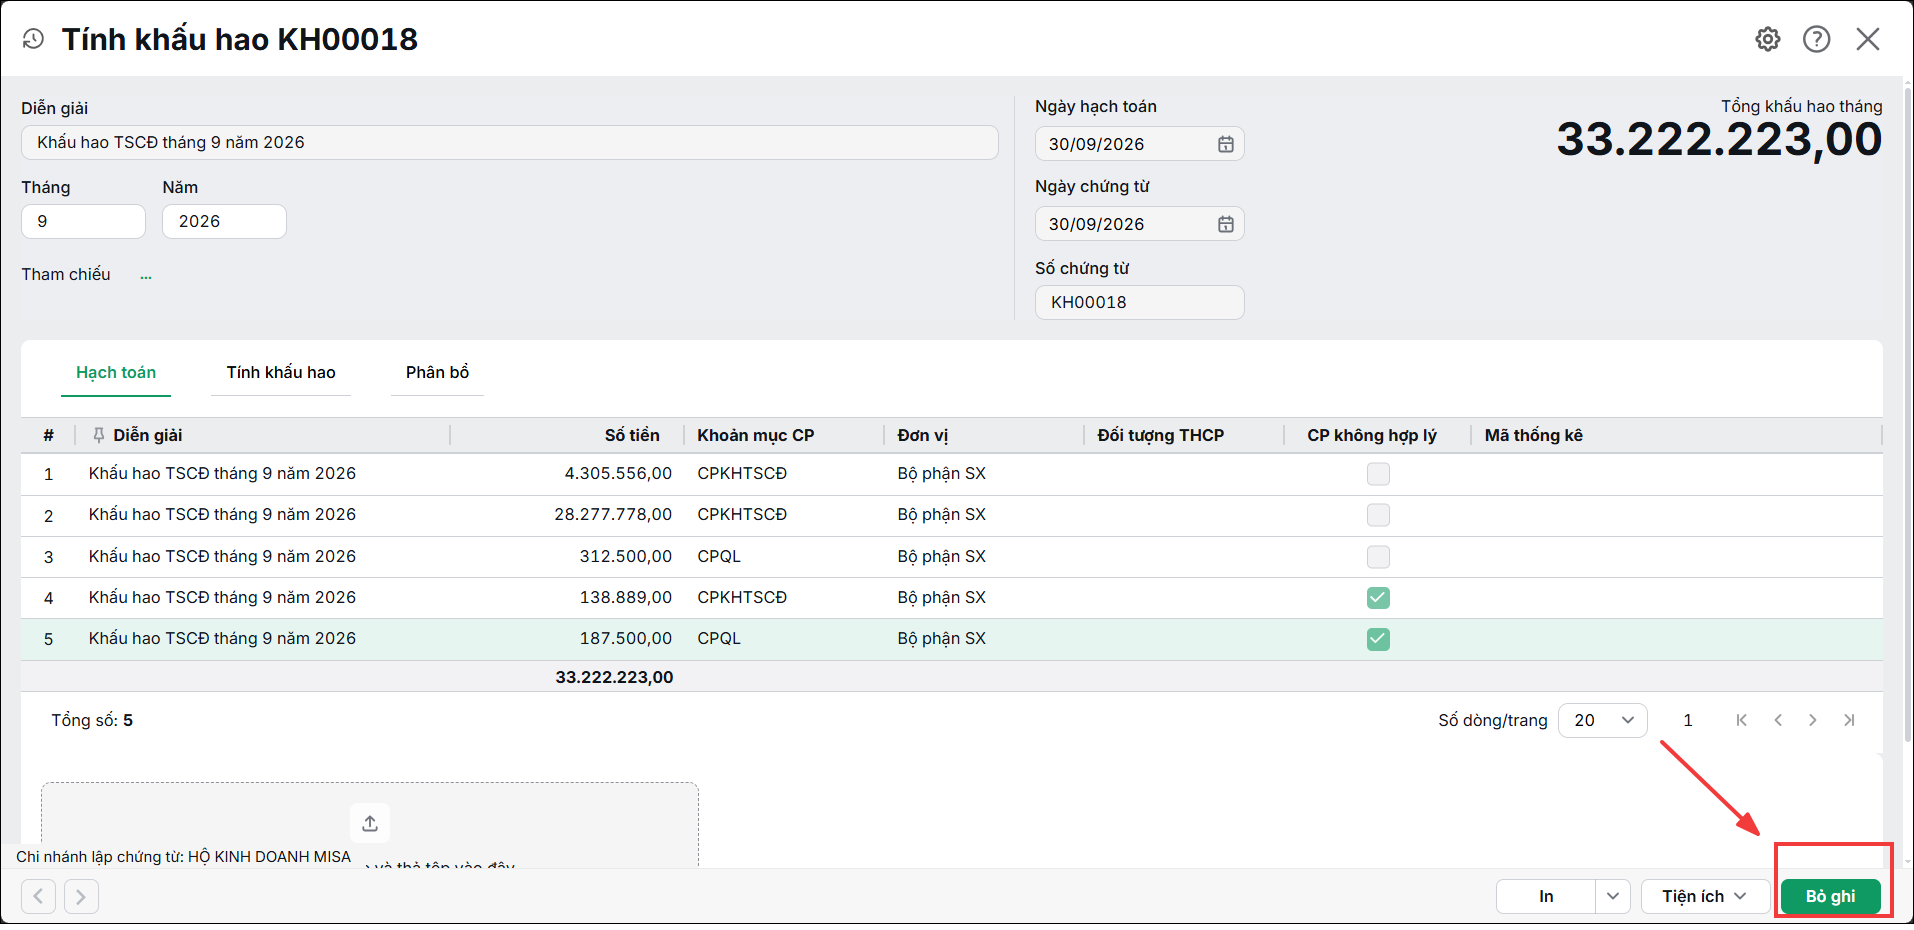Go to the next table page
This screenshot has height=930, width=1914.
1813,720
